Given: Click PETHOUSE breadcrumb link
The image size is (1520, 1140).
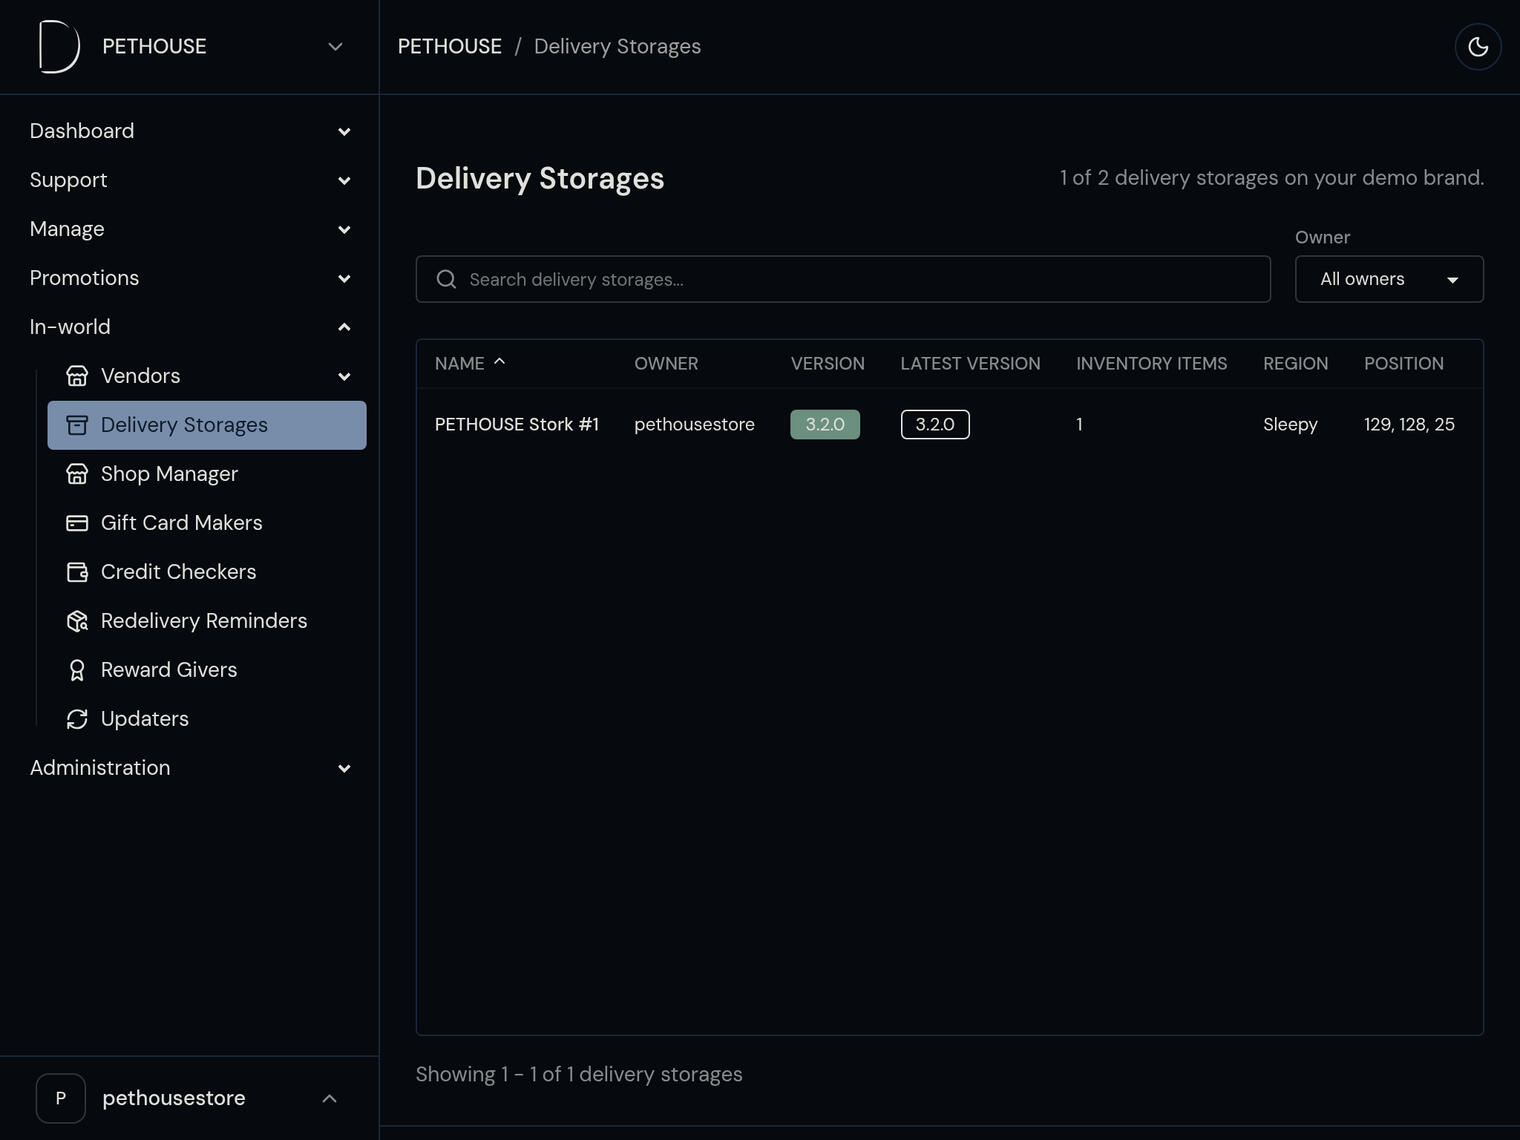Looking at the screenshot, I should [x=450, y=47].
